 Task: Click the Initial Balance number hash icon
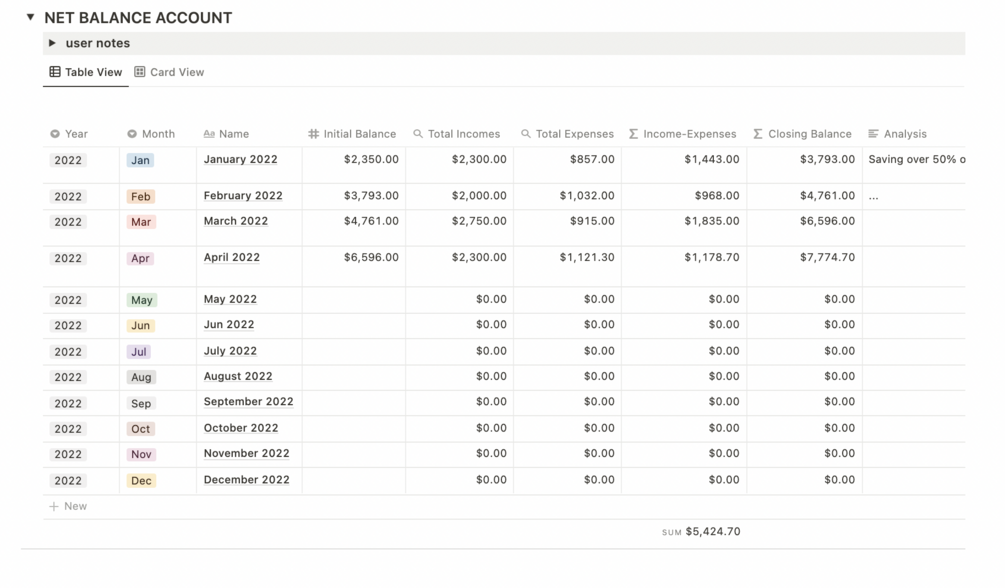coord(313,134)
